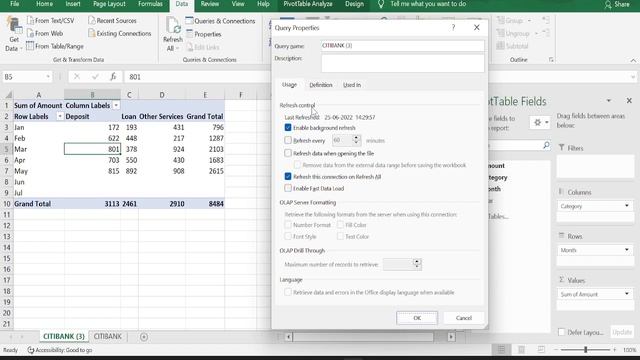Enable Refresh data when opening the file
Screen dimensions: 640x360
[x=288, y=153]
